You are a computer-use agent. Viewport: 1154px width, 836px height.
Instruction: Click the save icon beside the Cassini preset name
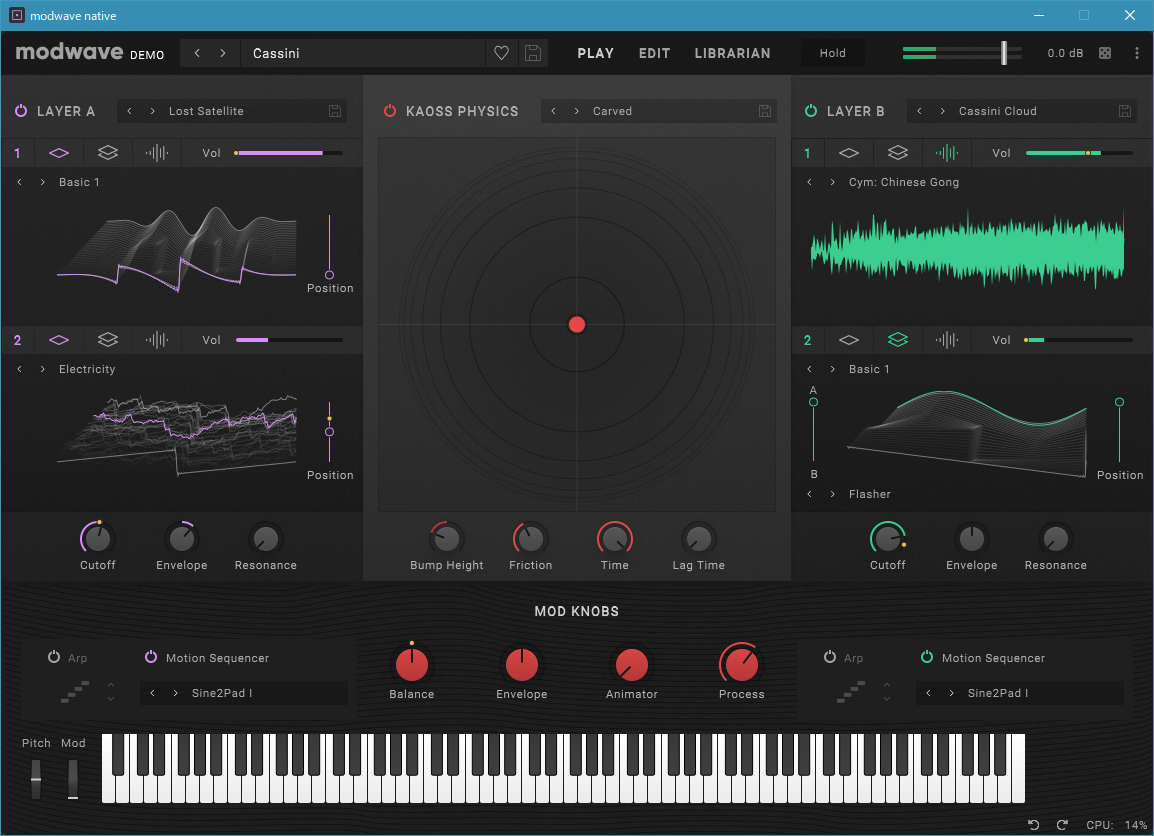pyautogui.click(x=532, y=53)
